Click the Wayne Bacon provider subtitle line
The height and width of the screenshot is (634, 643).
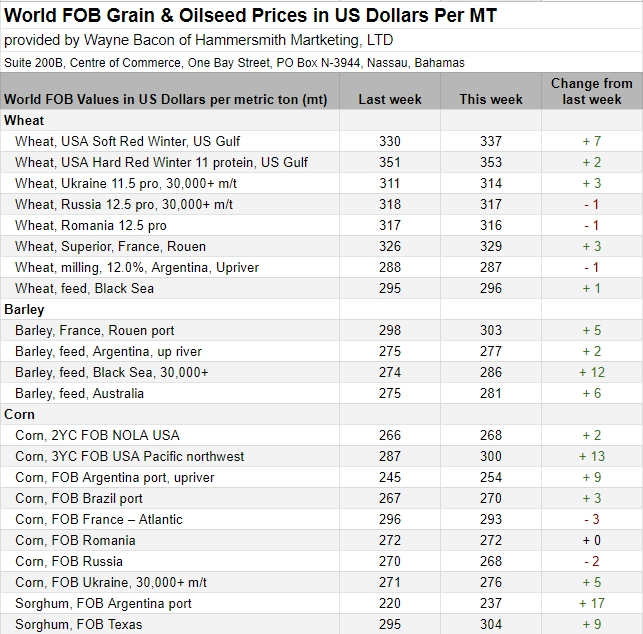click(x=199, y=40)
